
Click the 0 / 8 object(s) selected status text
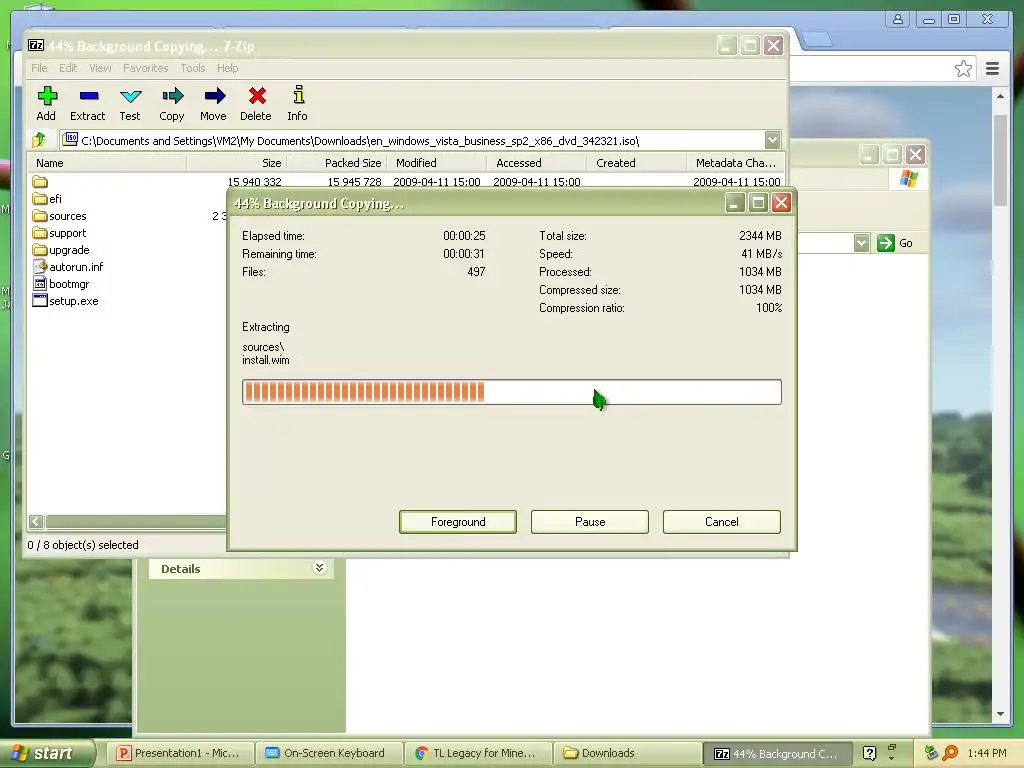pos(83,545)
